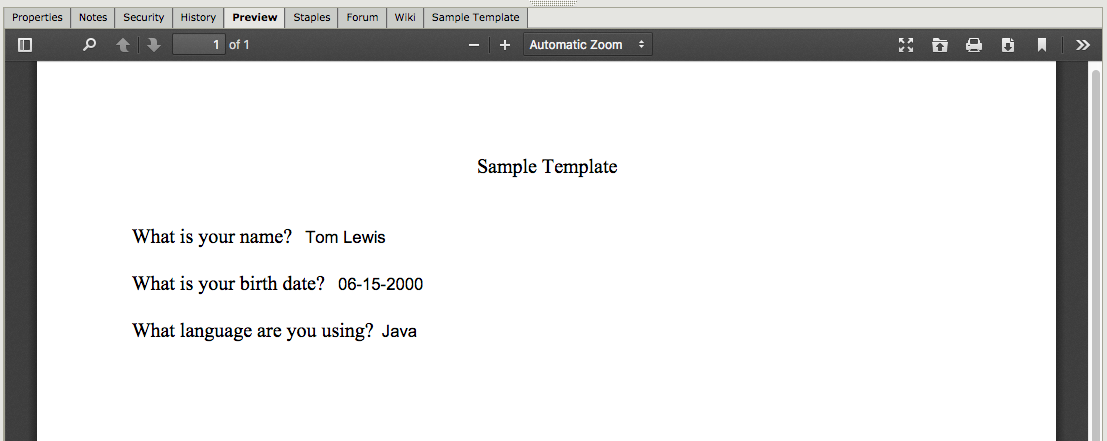Viewport: 1107px width, 441px height.
Task: Expand the tools menu chevrons
Action: click(1083, 45)
